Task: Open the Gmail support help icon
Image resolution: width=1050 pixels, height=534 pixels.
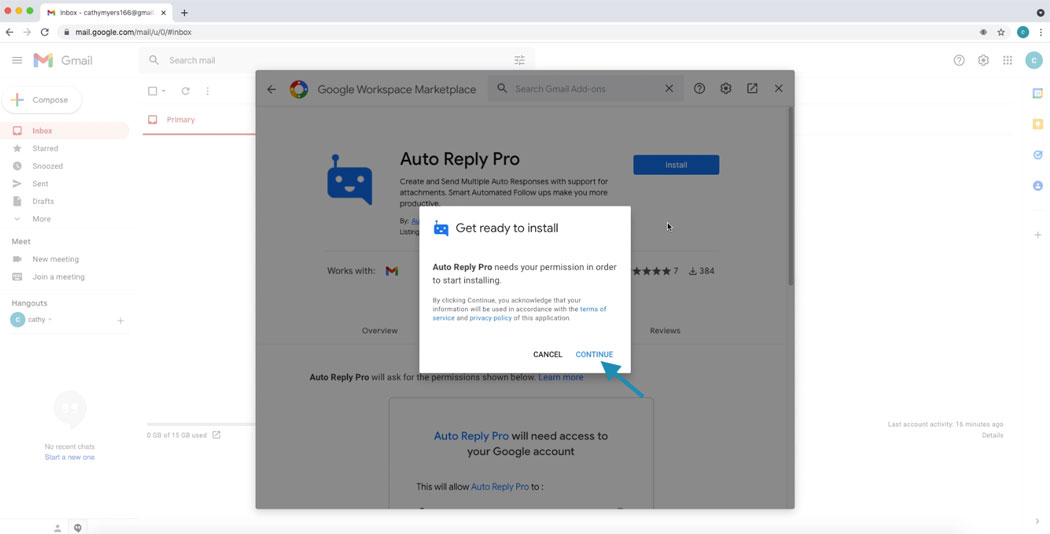Action: 959,60
